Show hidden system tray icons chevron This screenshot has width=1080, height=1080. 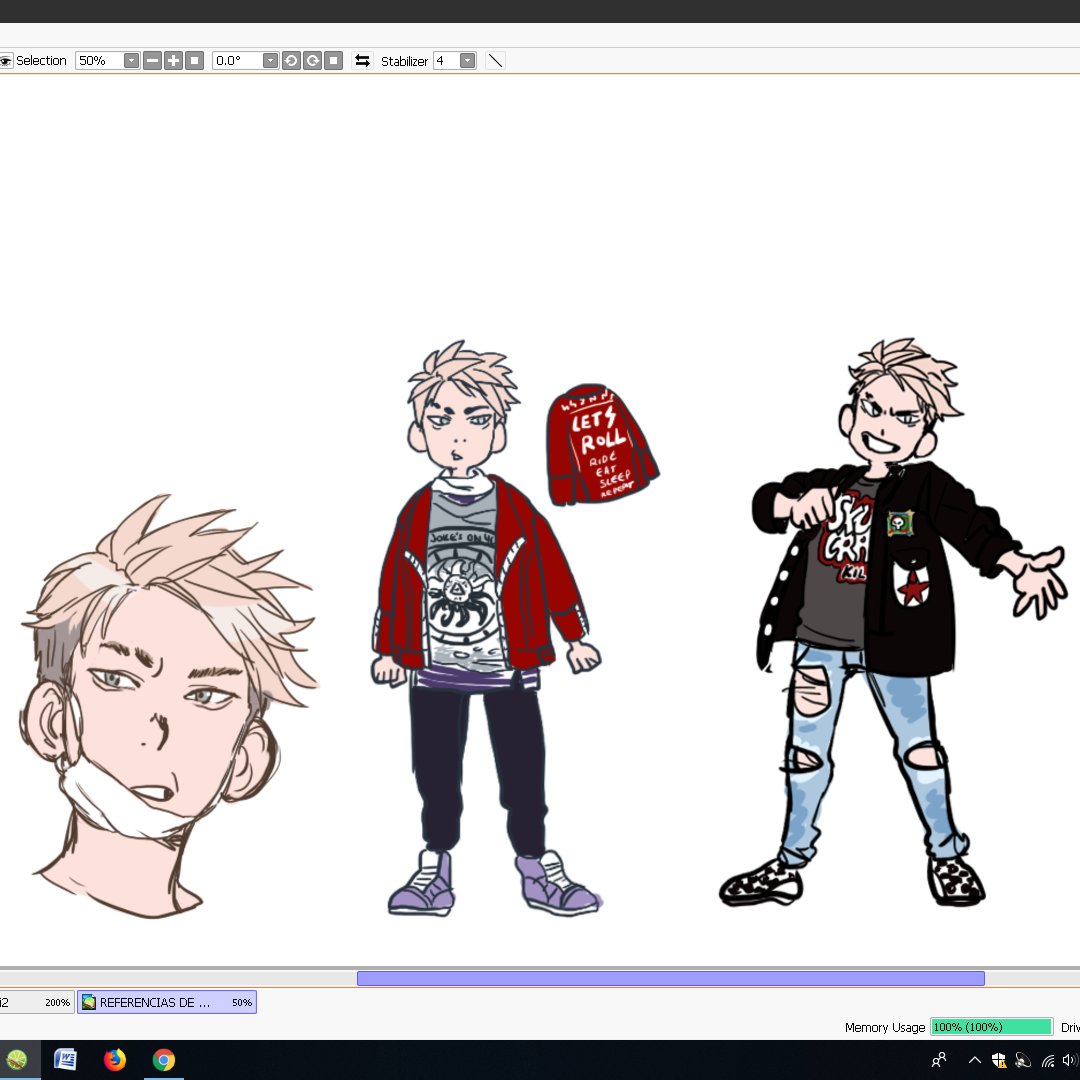click(975, 1060)
